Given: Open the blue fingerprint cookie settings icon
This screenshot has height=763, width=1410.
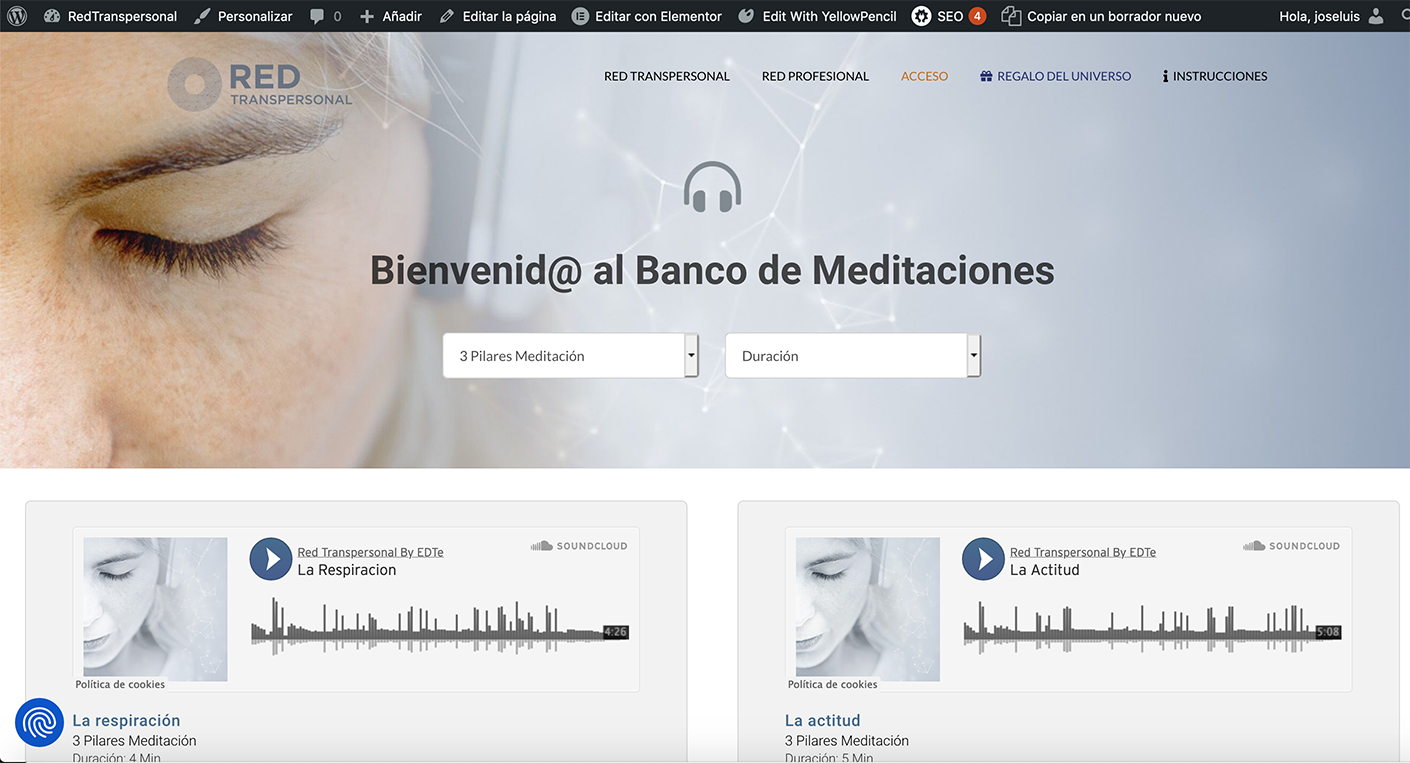Looking at the screenshot, I should pyautogui.click(x=40, y=722).
